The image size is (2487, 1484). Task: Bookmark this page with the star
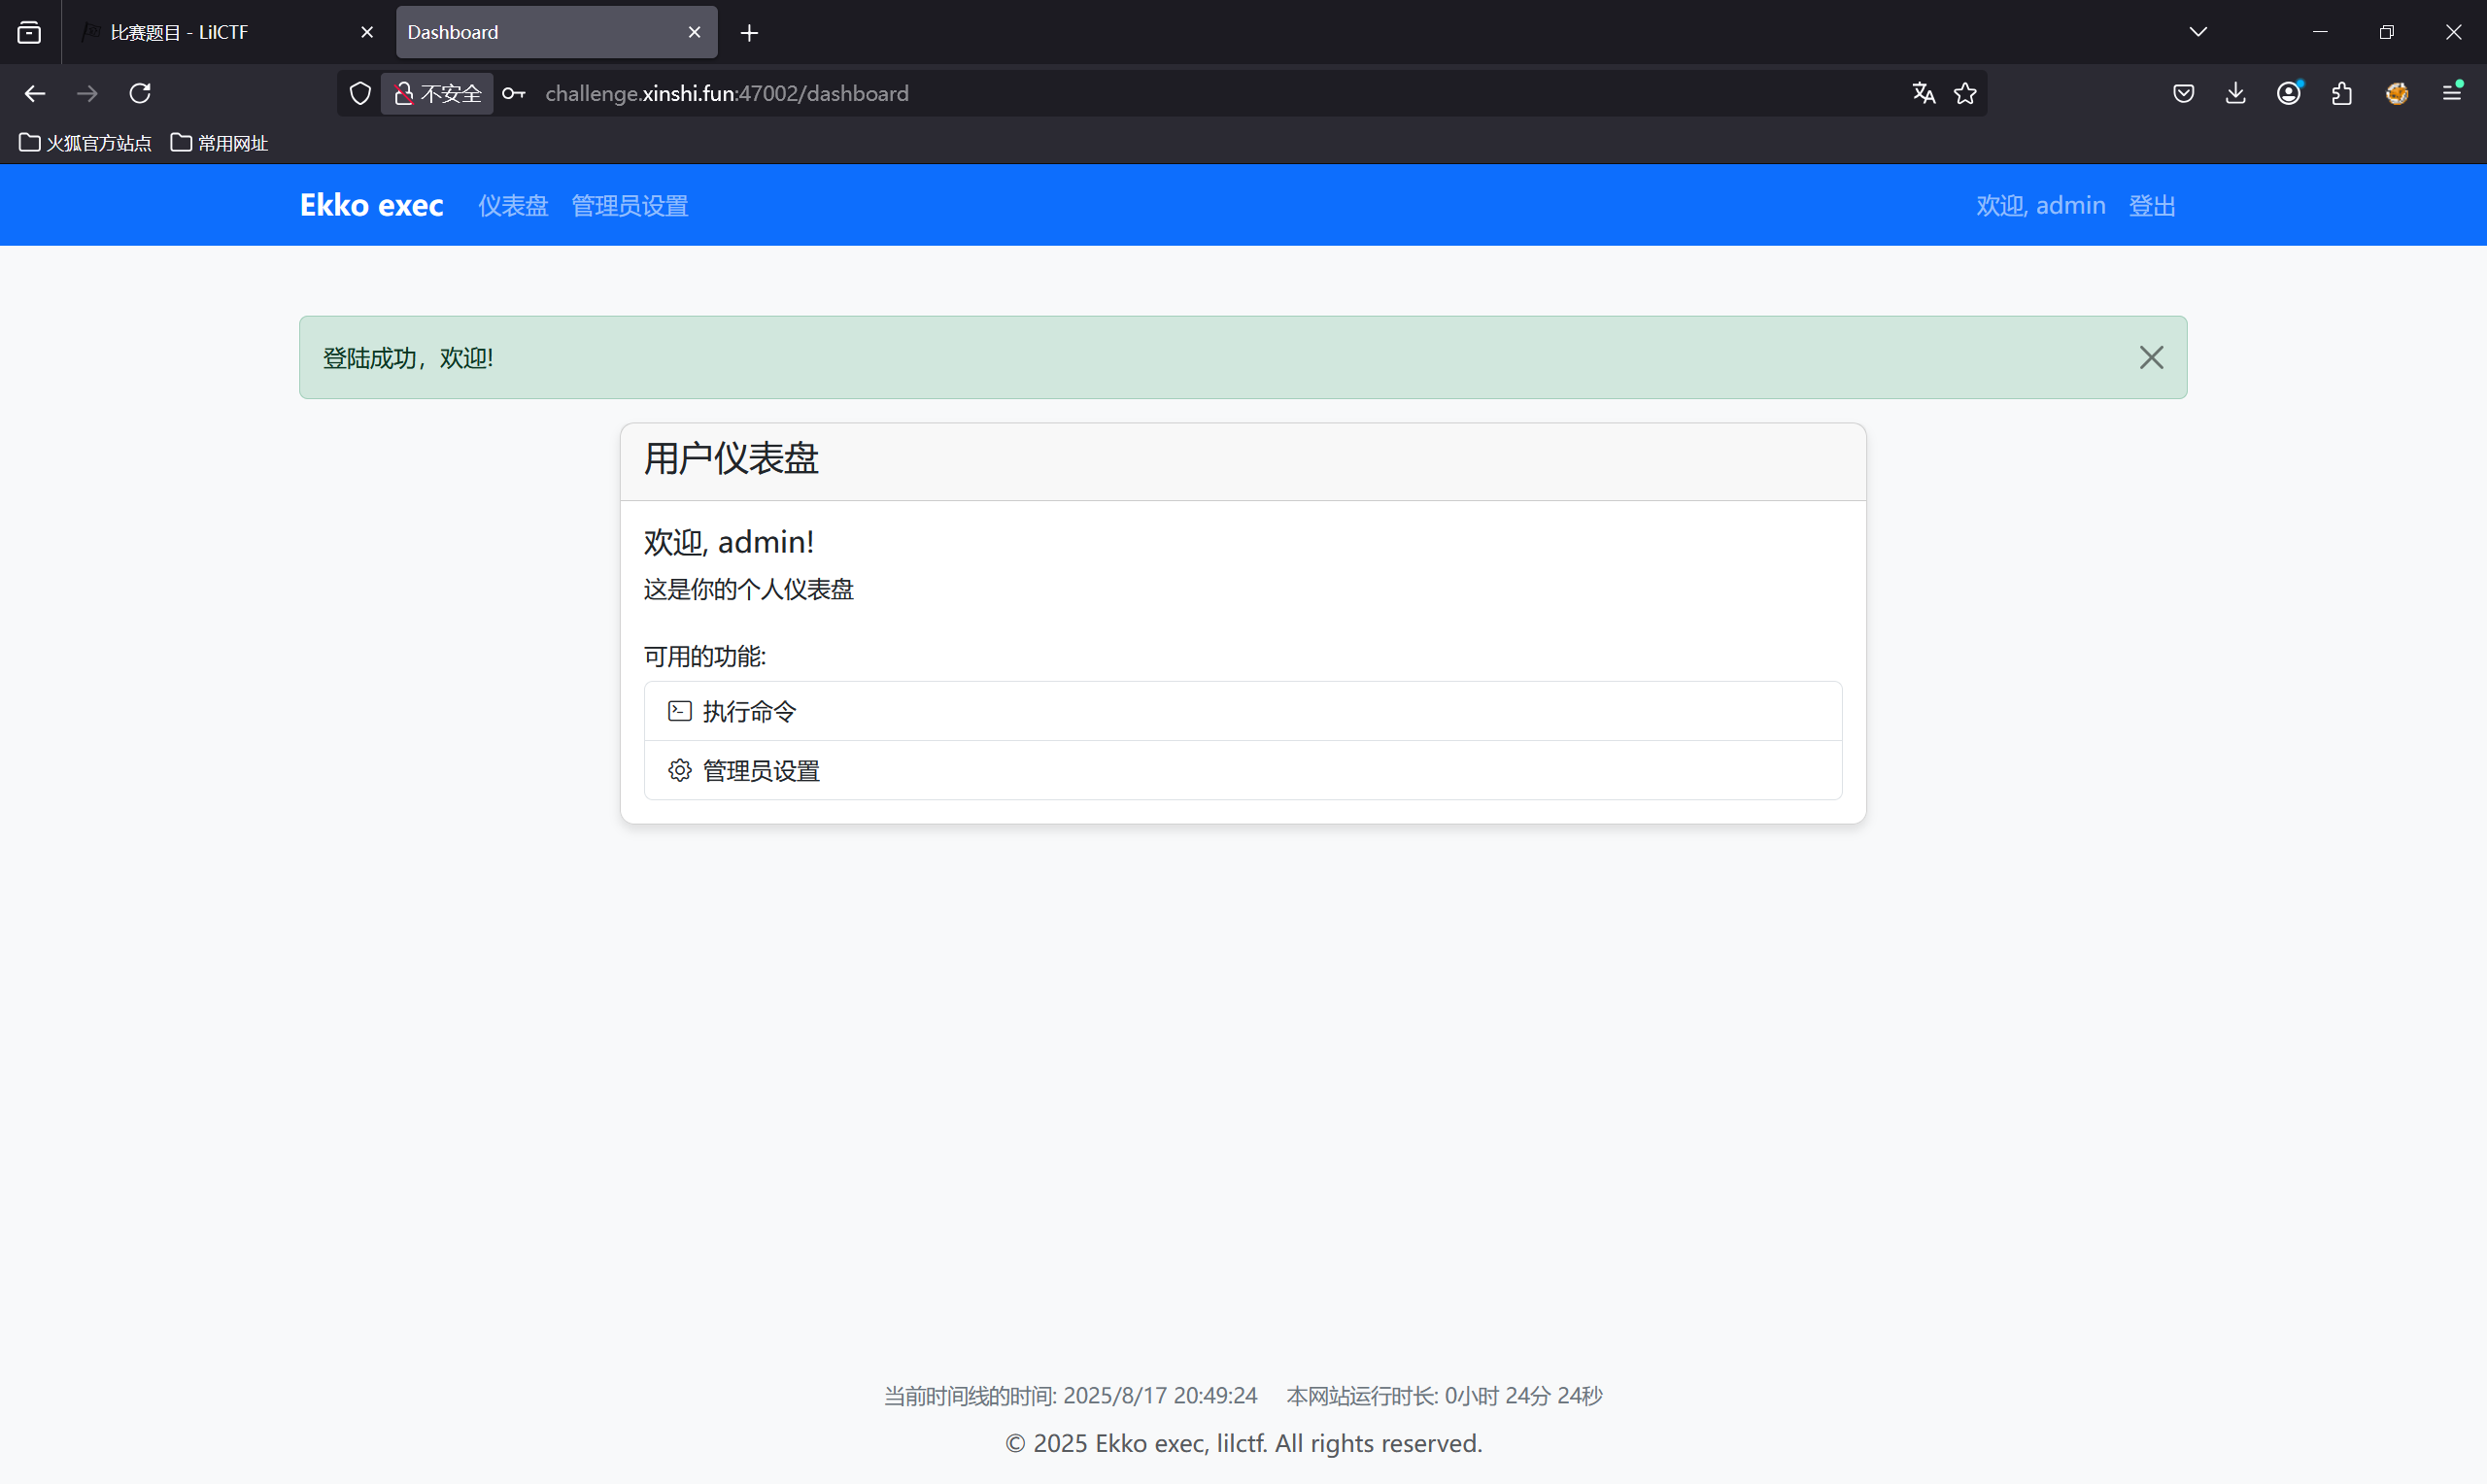coord(1965,93)
